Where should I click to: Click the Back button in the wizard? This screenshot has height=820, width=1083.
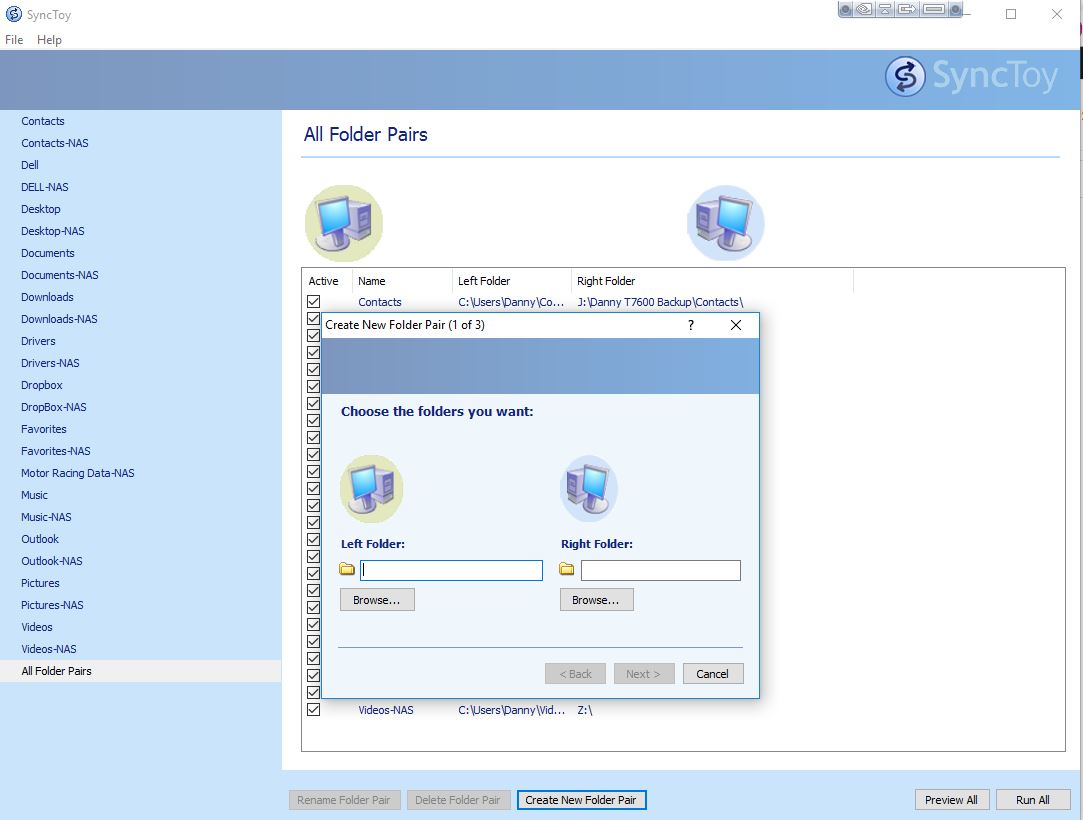575,674
